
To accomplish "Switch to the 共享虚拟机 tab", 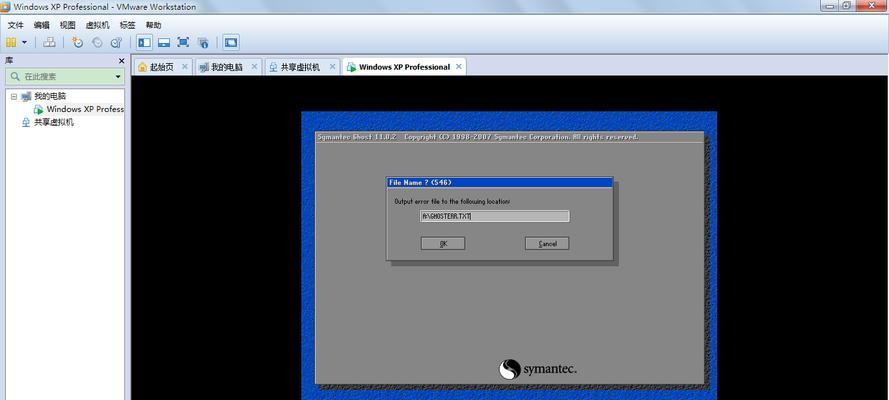I will tap(300, 67).
